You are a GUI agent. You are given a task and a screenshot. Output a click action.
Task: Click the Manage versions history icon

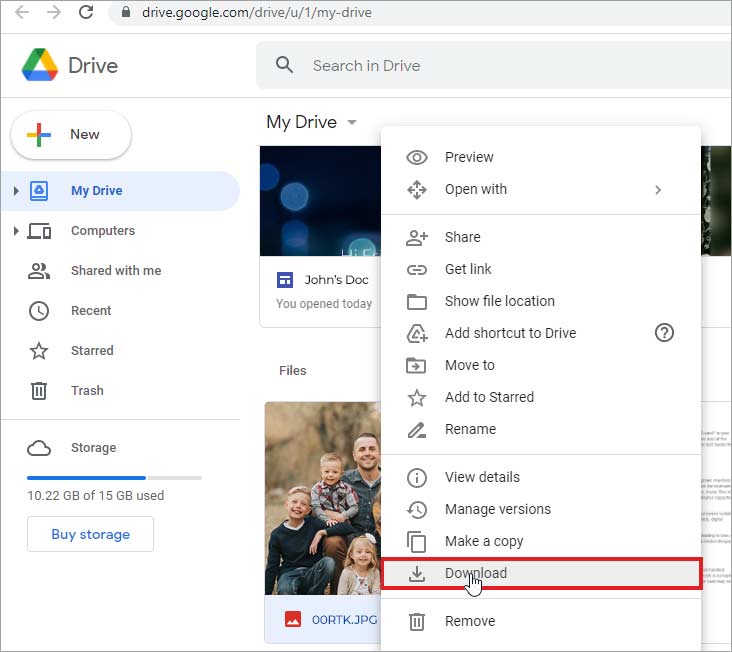click(416, 509)
